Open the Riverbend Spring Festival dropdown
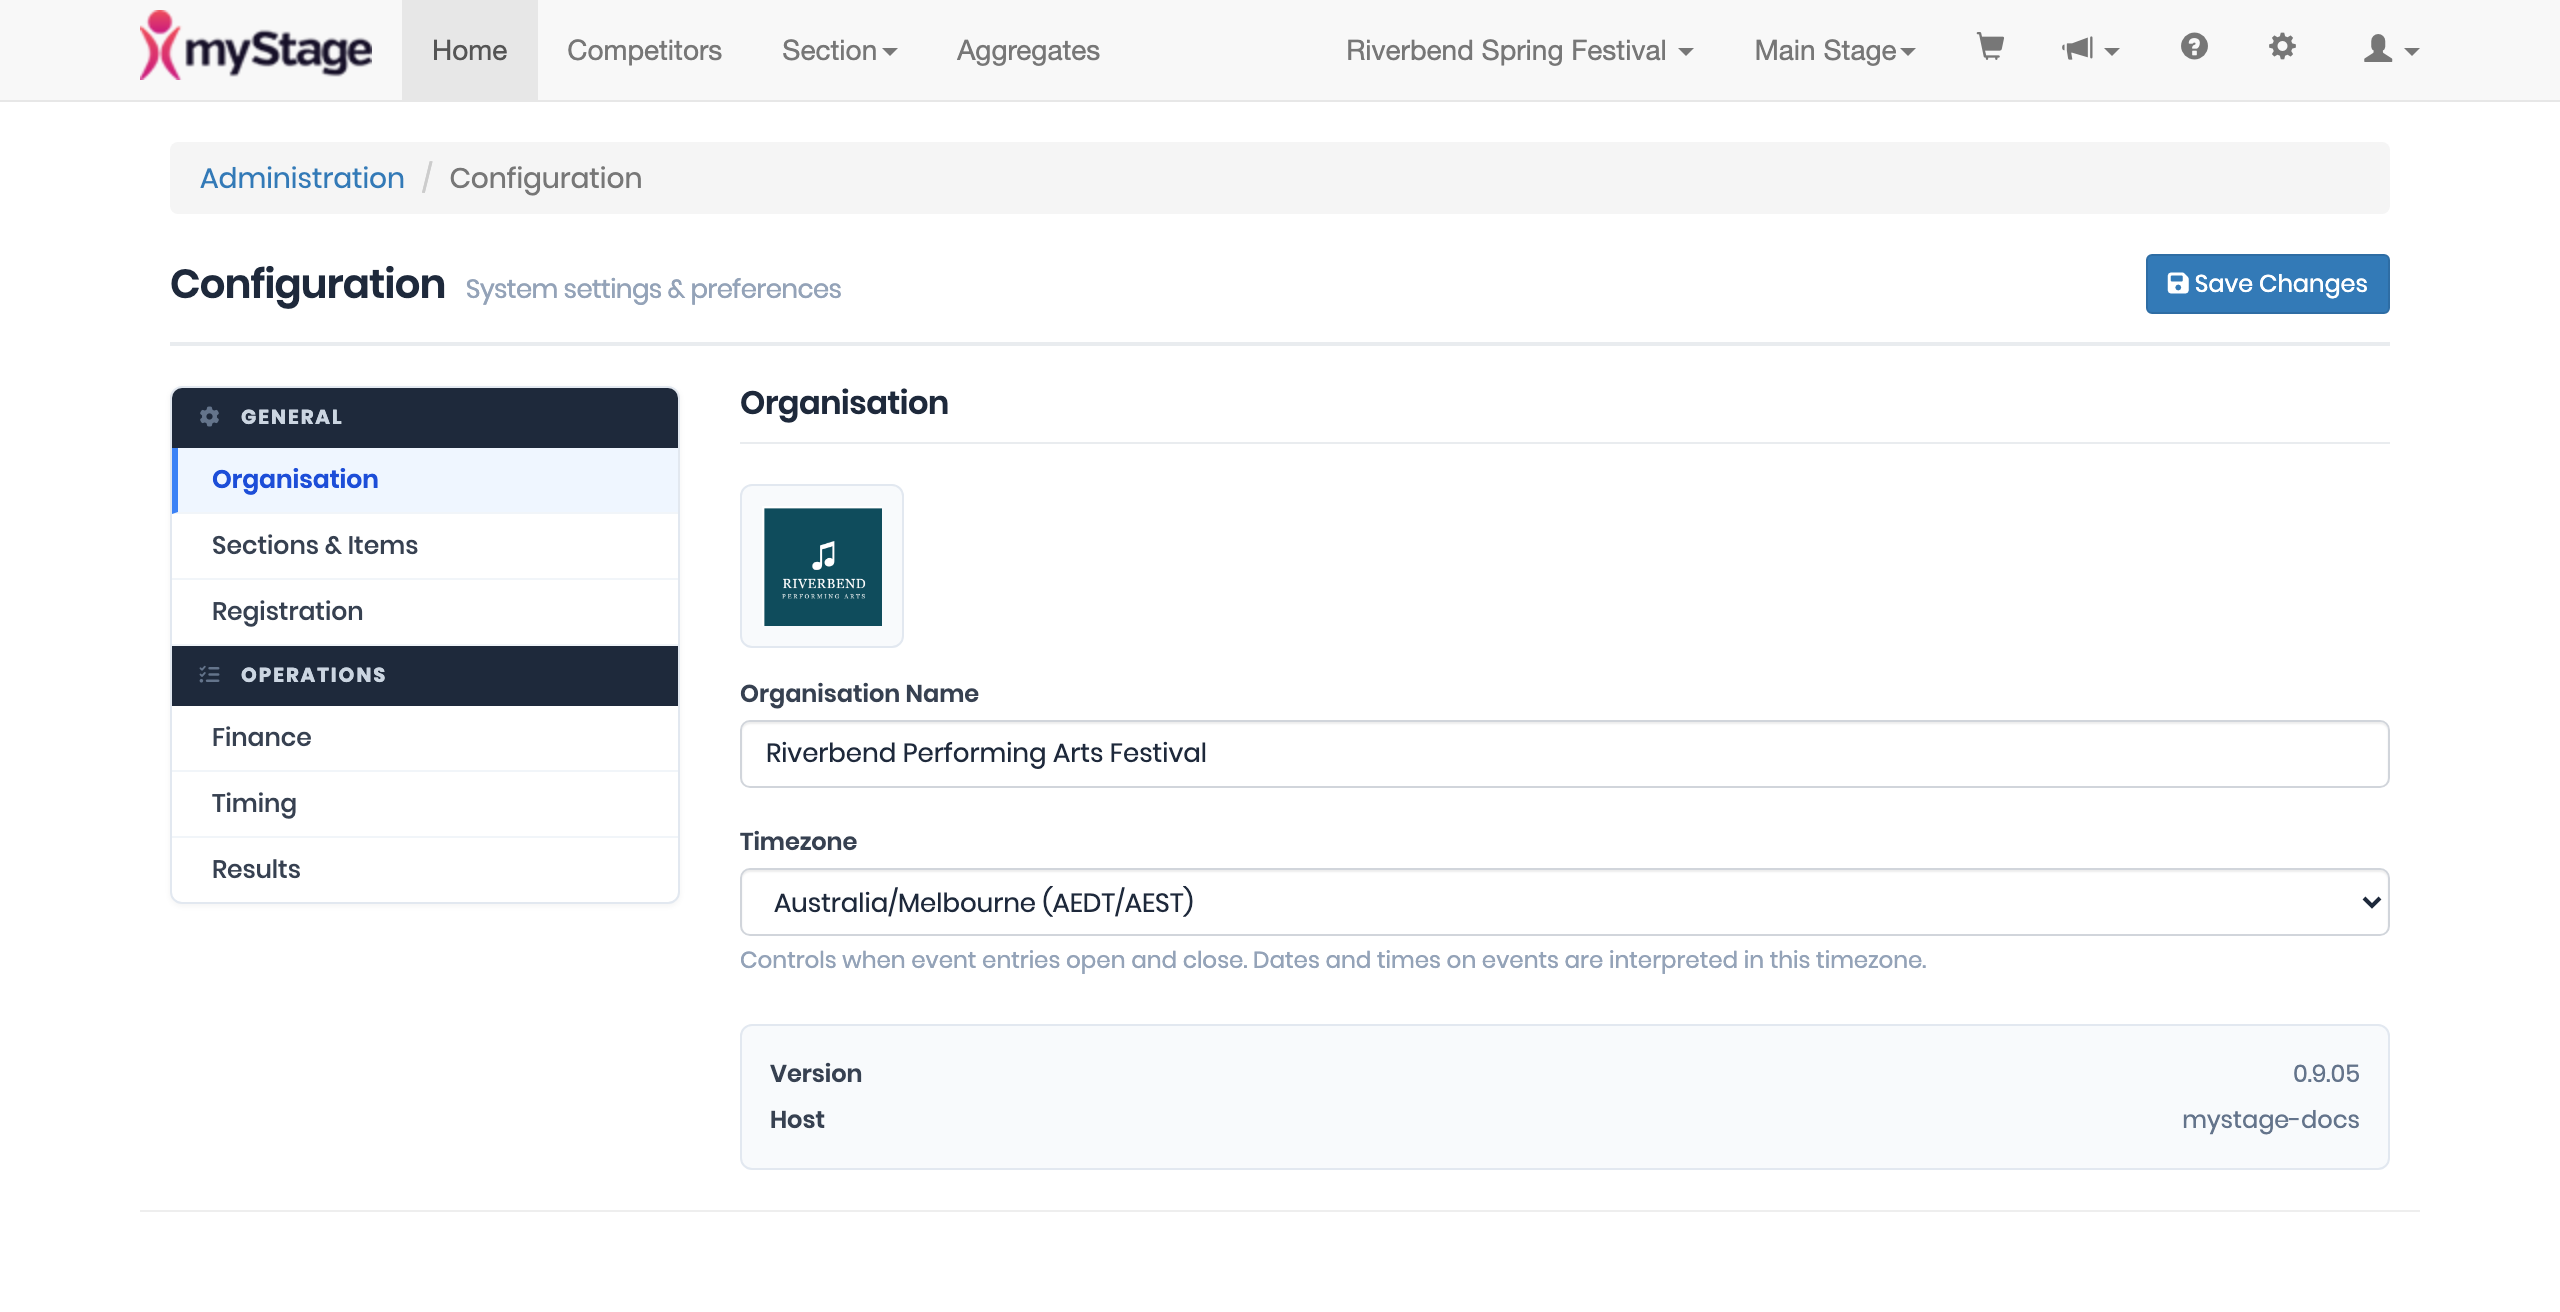Viewport: 2560px width, 1312px height. click(1520, 50)
